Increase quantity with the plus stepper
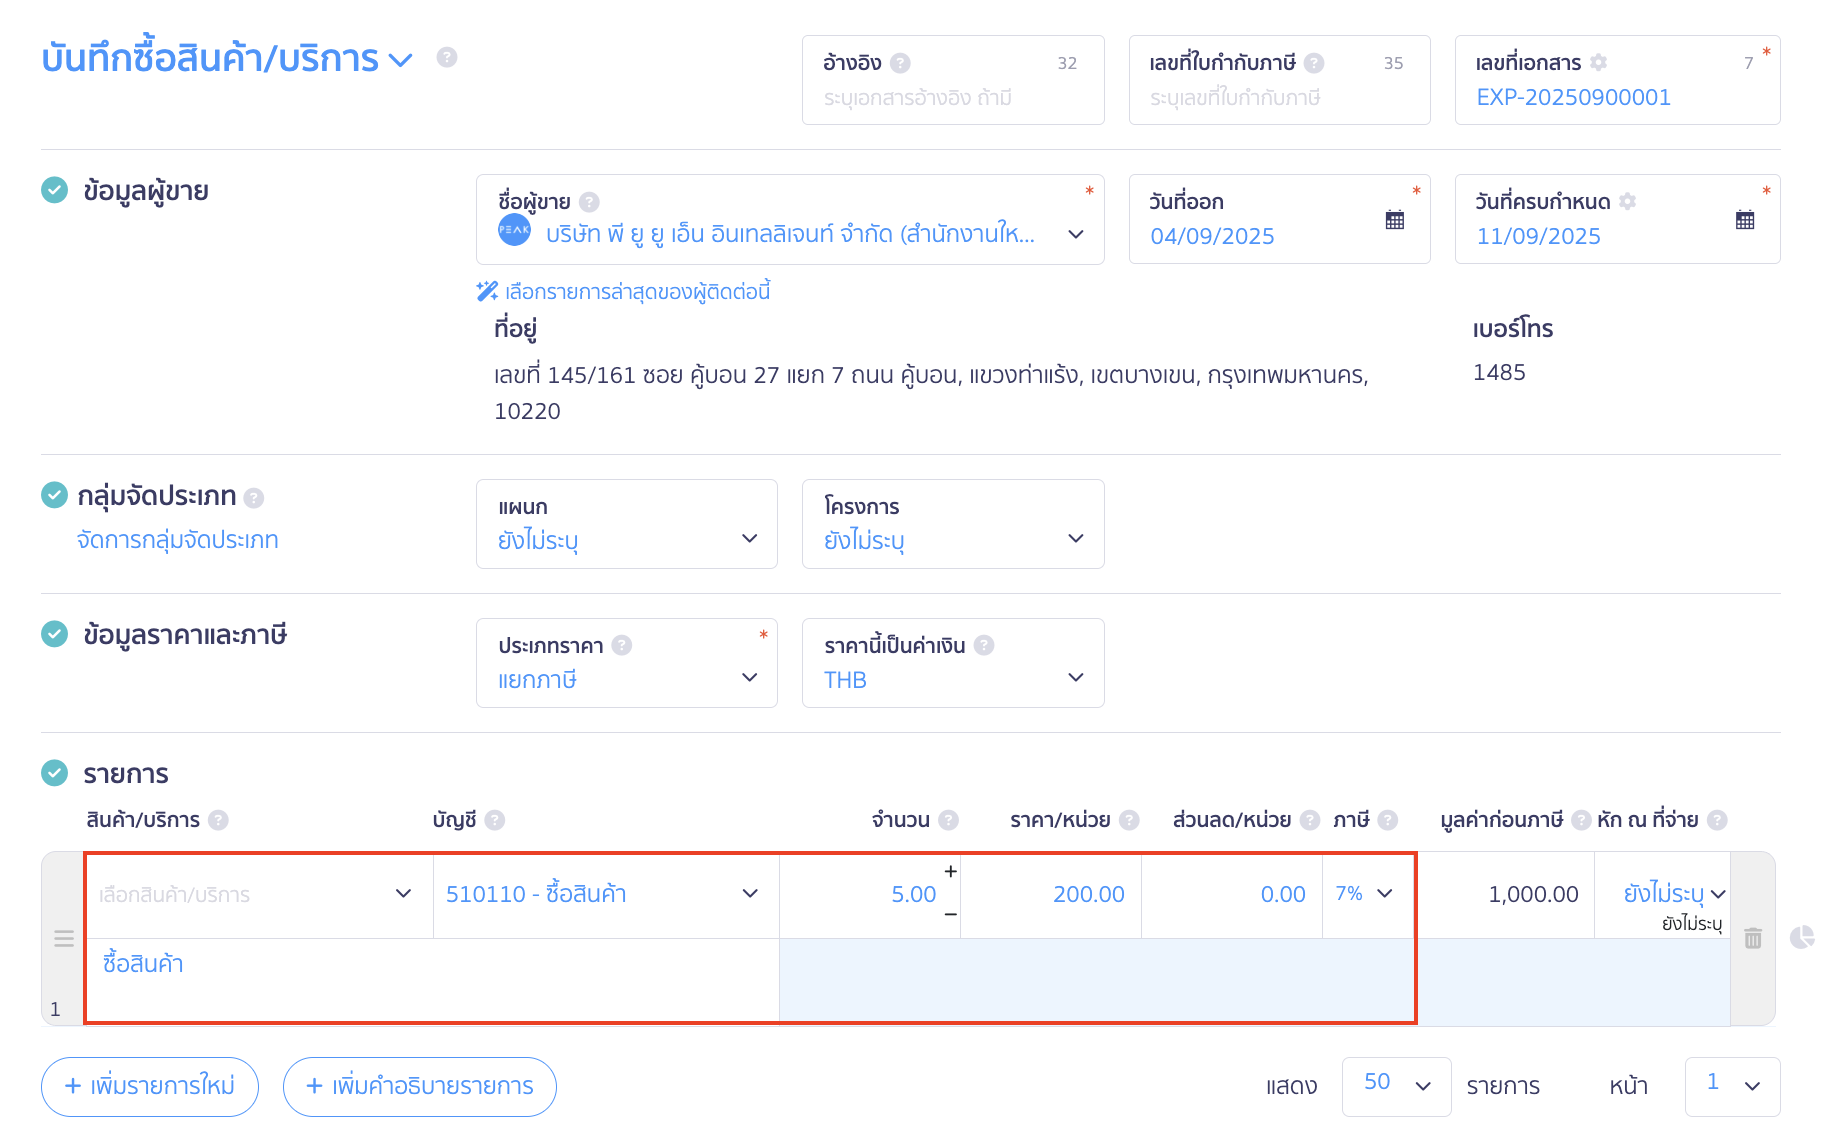This screenshot has width=1824, height=1136. pos(950,872)
